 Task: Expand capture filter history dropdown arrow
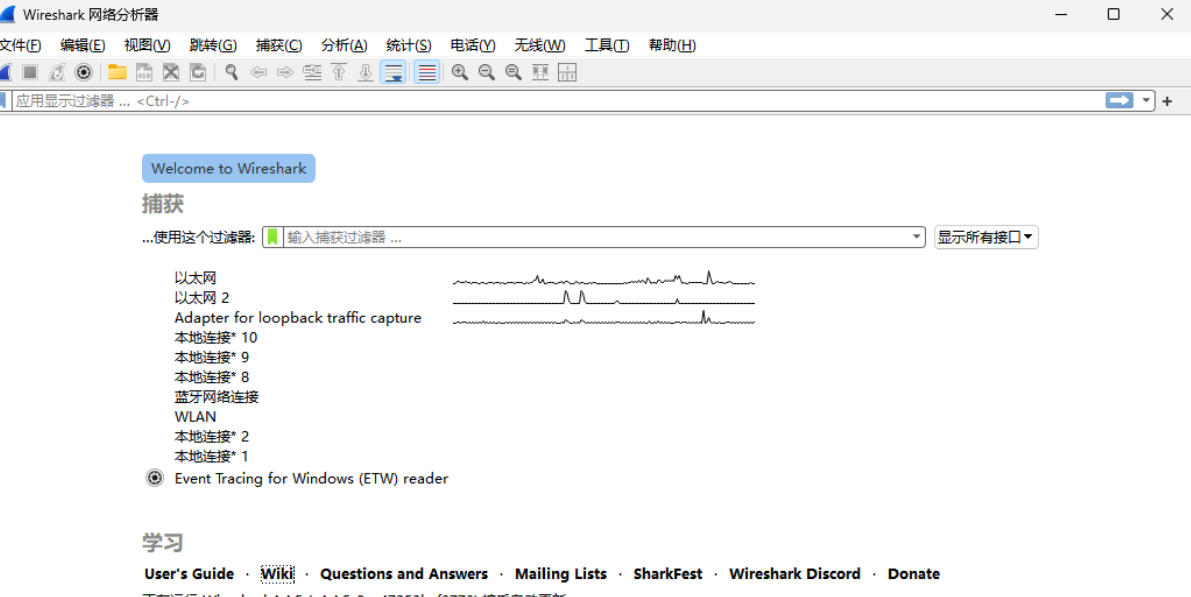tap(917, 238)
